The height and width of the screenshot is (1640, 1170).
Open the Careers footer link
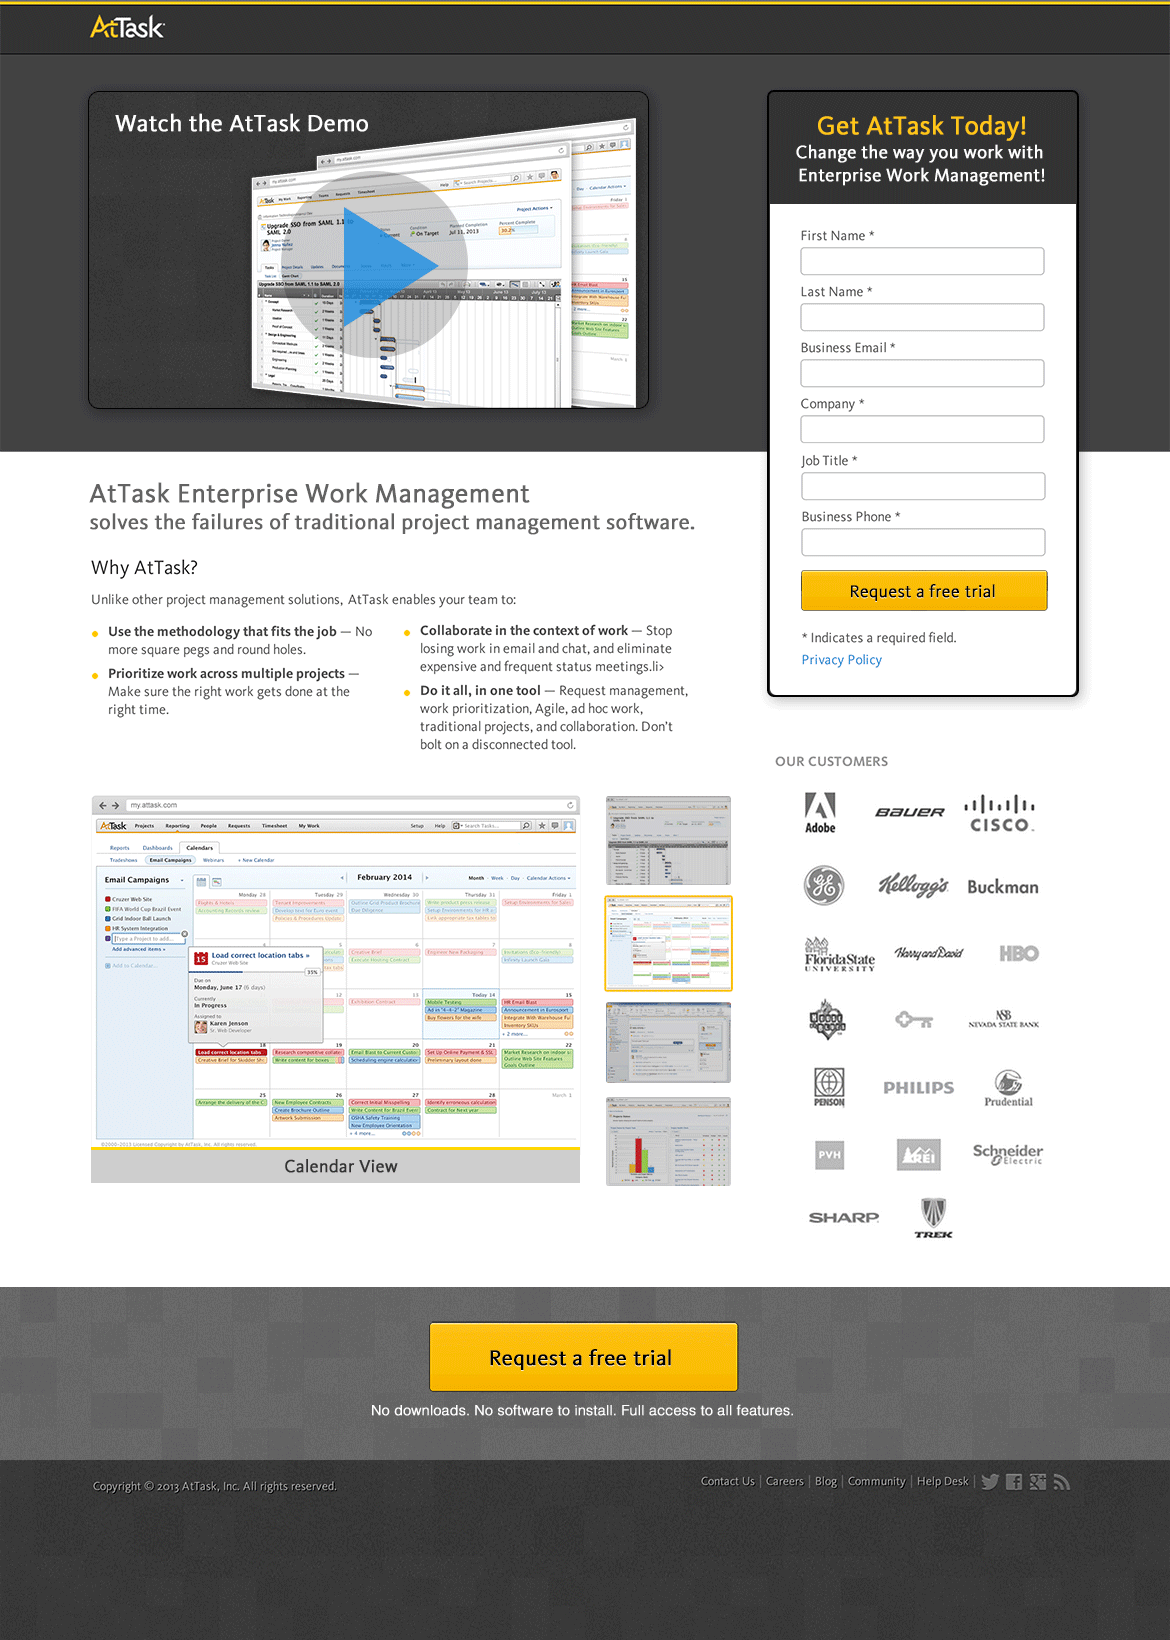click(x=784, y=1482)
